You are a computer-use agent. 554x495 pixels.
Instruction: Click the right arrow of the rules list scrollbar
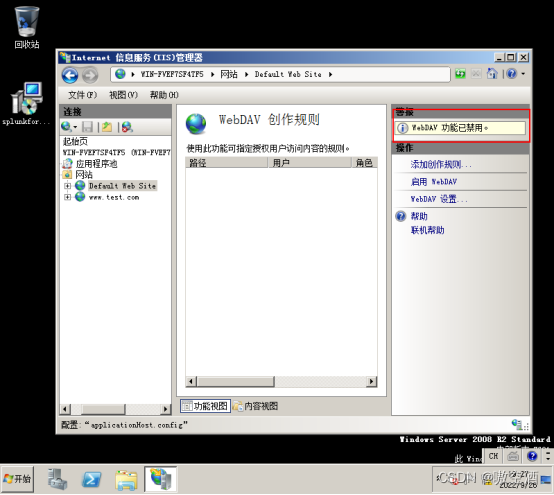click(371, 382)
